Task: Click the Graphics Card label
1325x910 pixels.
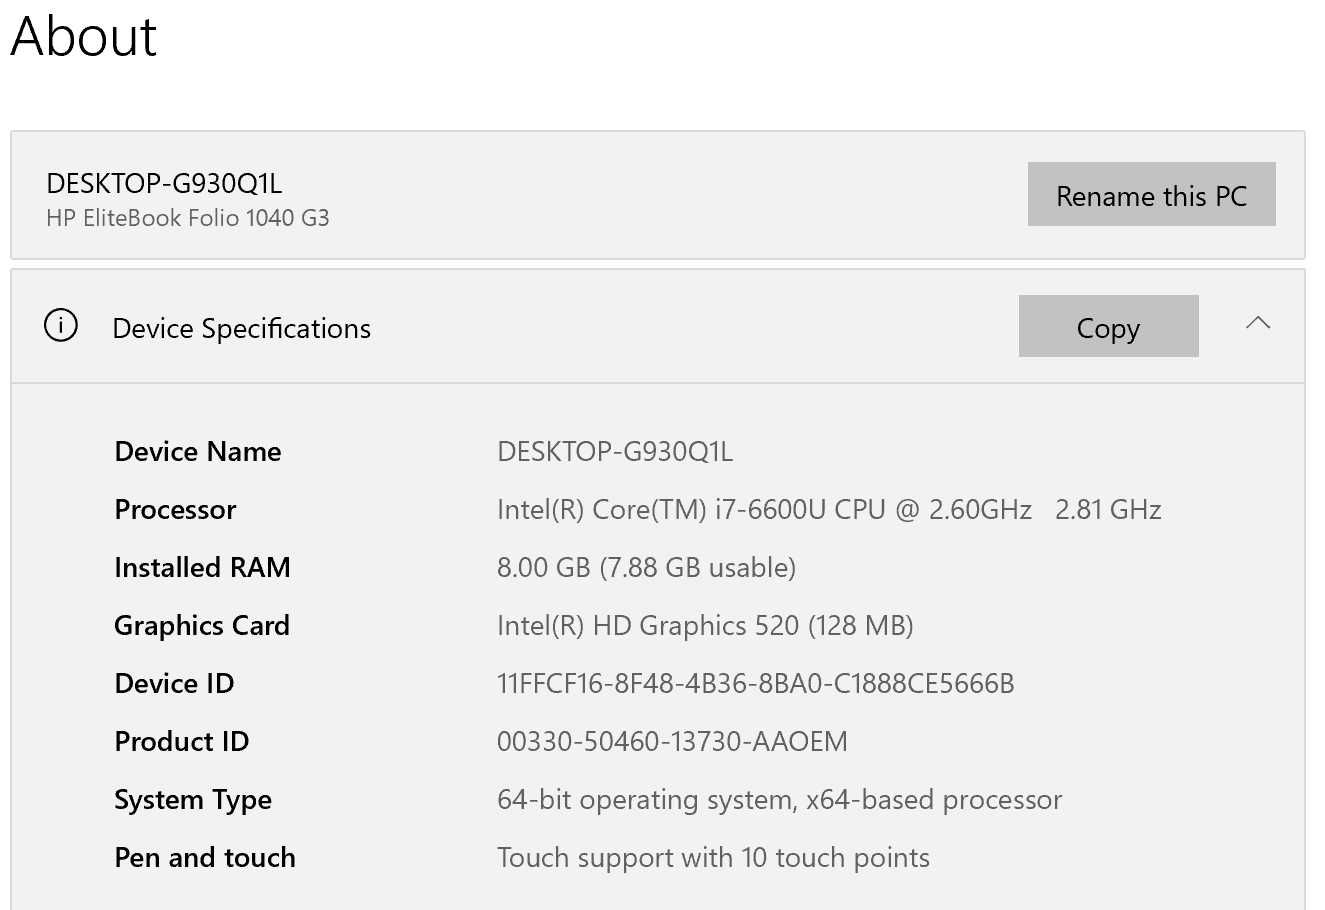Action: click(202, 625)
